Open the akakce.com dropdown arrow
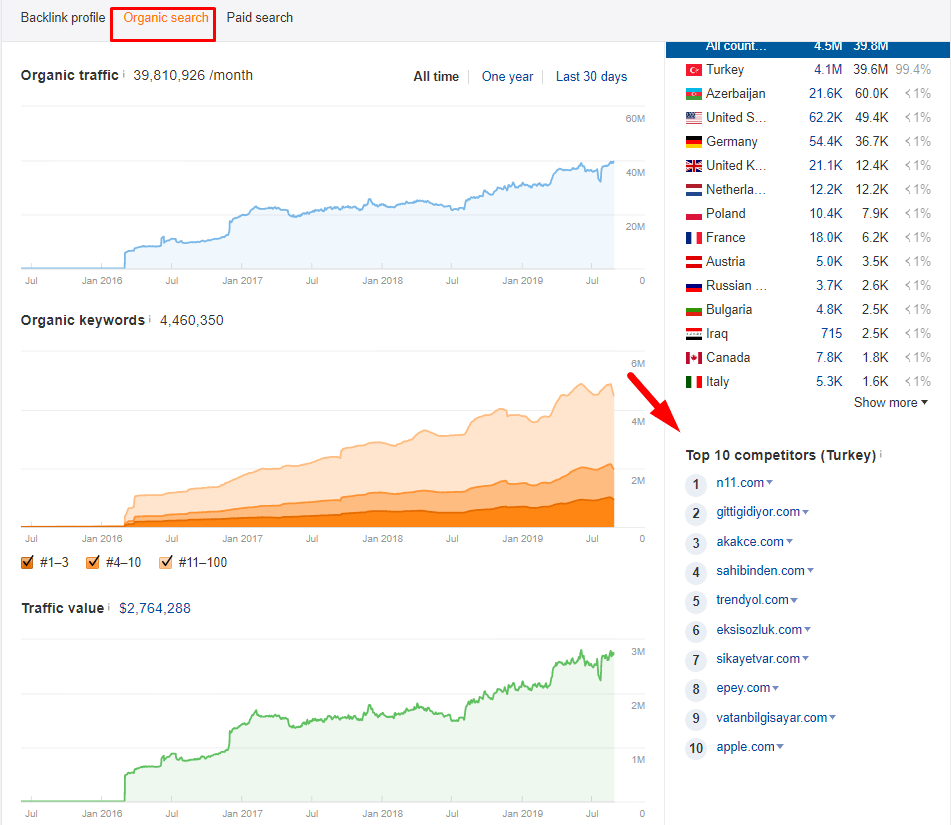 point(790,542)
